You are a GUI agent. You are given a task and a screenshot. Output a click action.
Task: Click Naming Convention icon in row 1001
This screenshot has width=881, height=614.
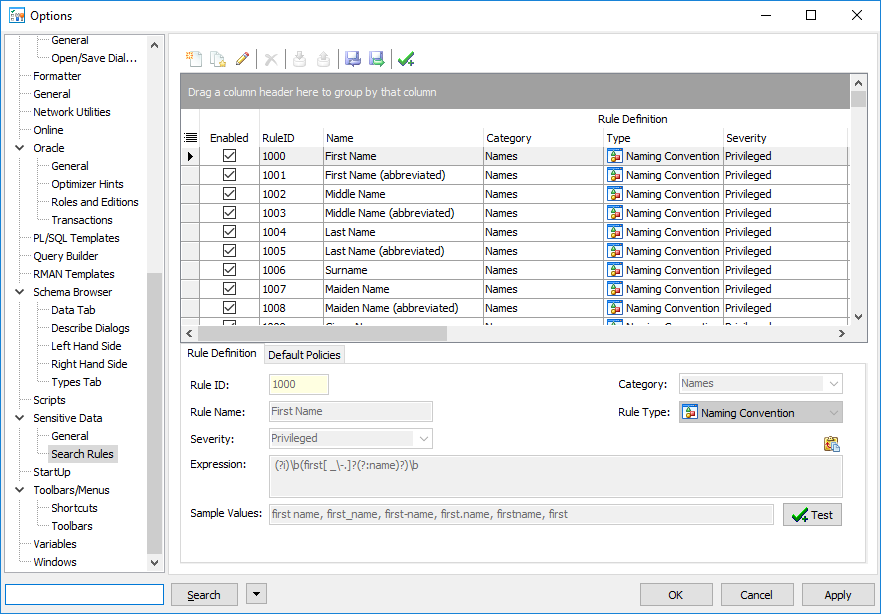(x=615, y=175)
